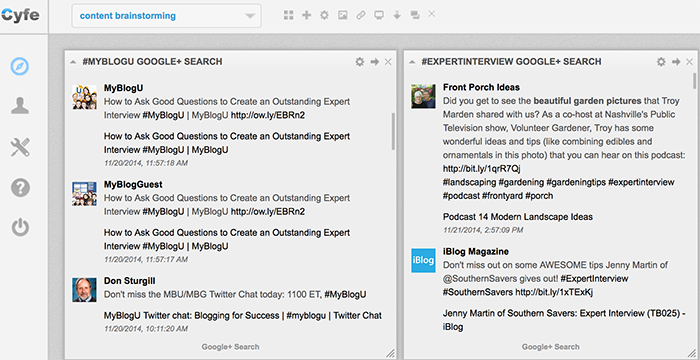Open the content brainstorming dashboard dropdown
Screen dimensions: 700x360
(167, 16)
